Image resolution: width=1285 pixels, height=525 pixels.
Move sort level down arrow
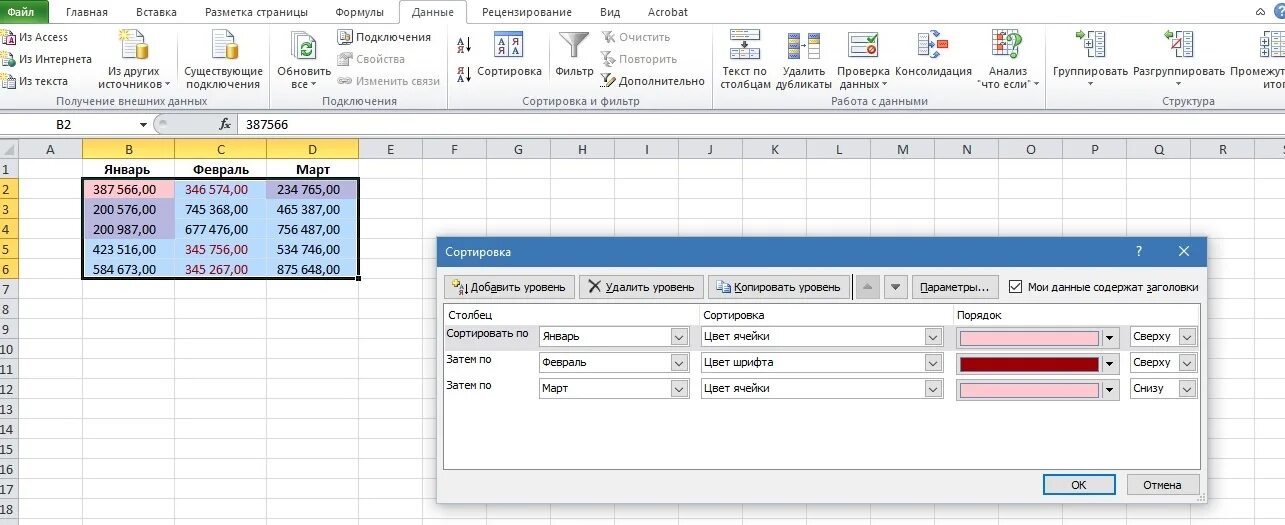click(x=896, y=287)
